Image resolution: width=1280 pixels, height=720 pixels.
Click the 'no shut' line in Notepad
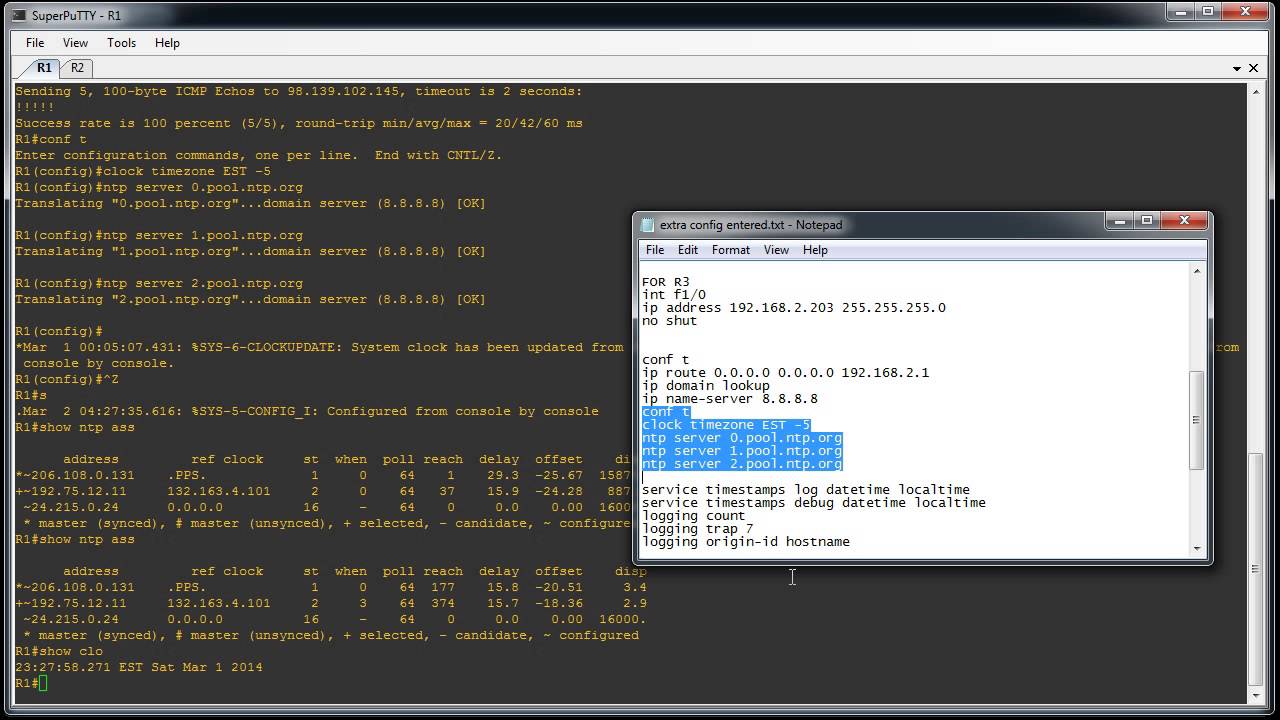pyautogui.click(x=670, y=321)
